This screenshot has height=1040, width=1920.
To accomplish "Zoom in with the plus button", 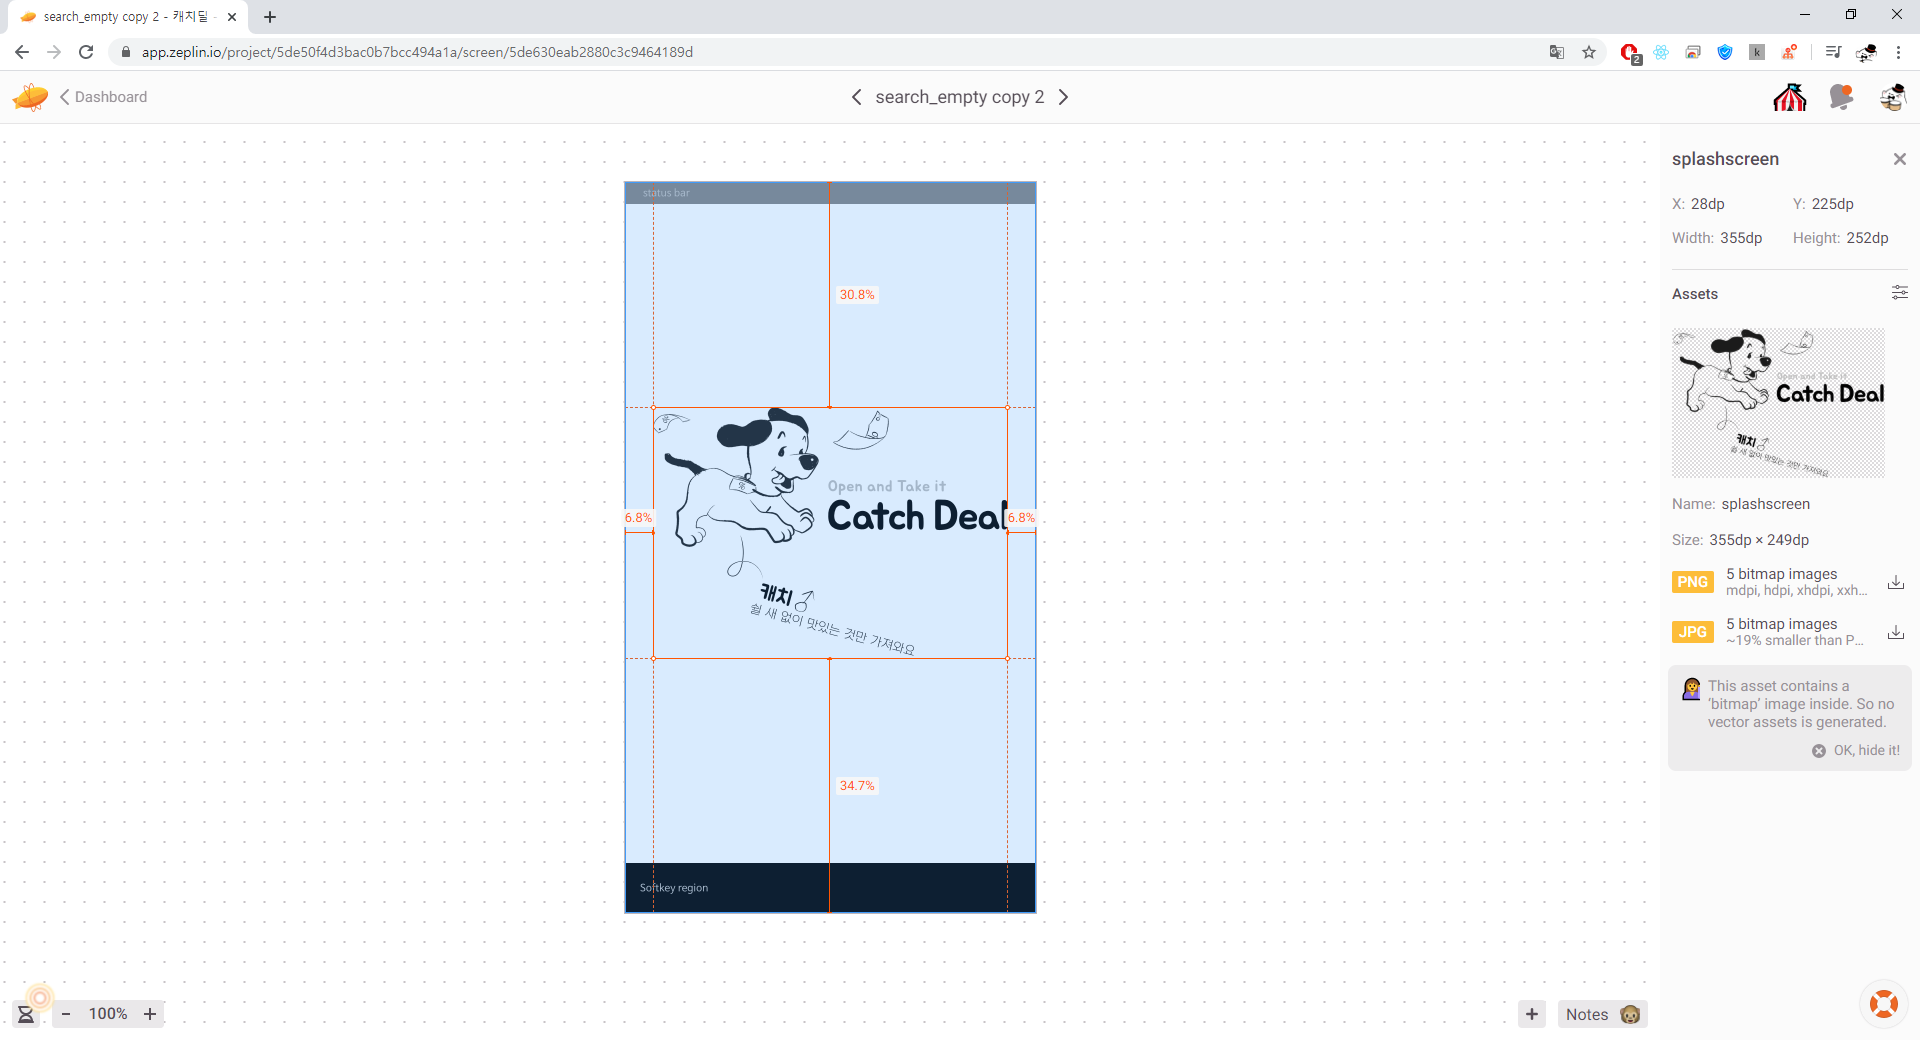I will click(x=150, y=1014).
